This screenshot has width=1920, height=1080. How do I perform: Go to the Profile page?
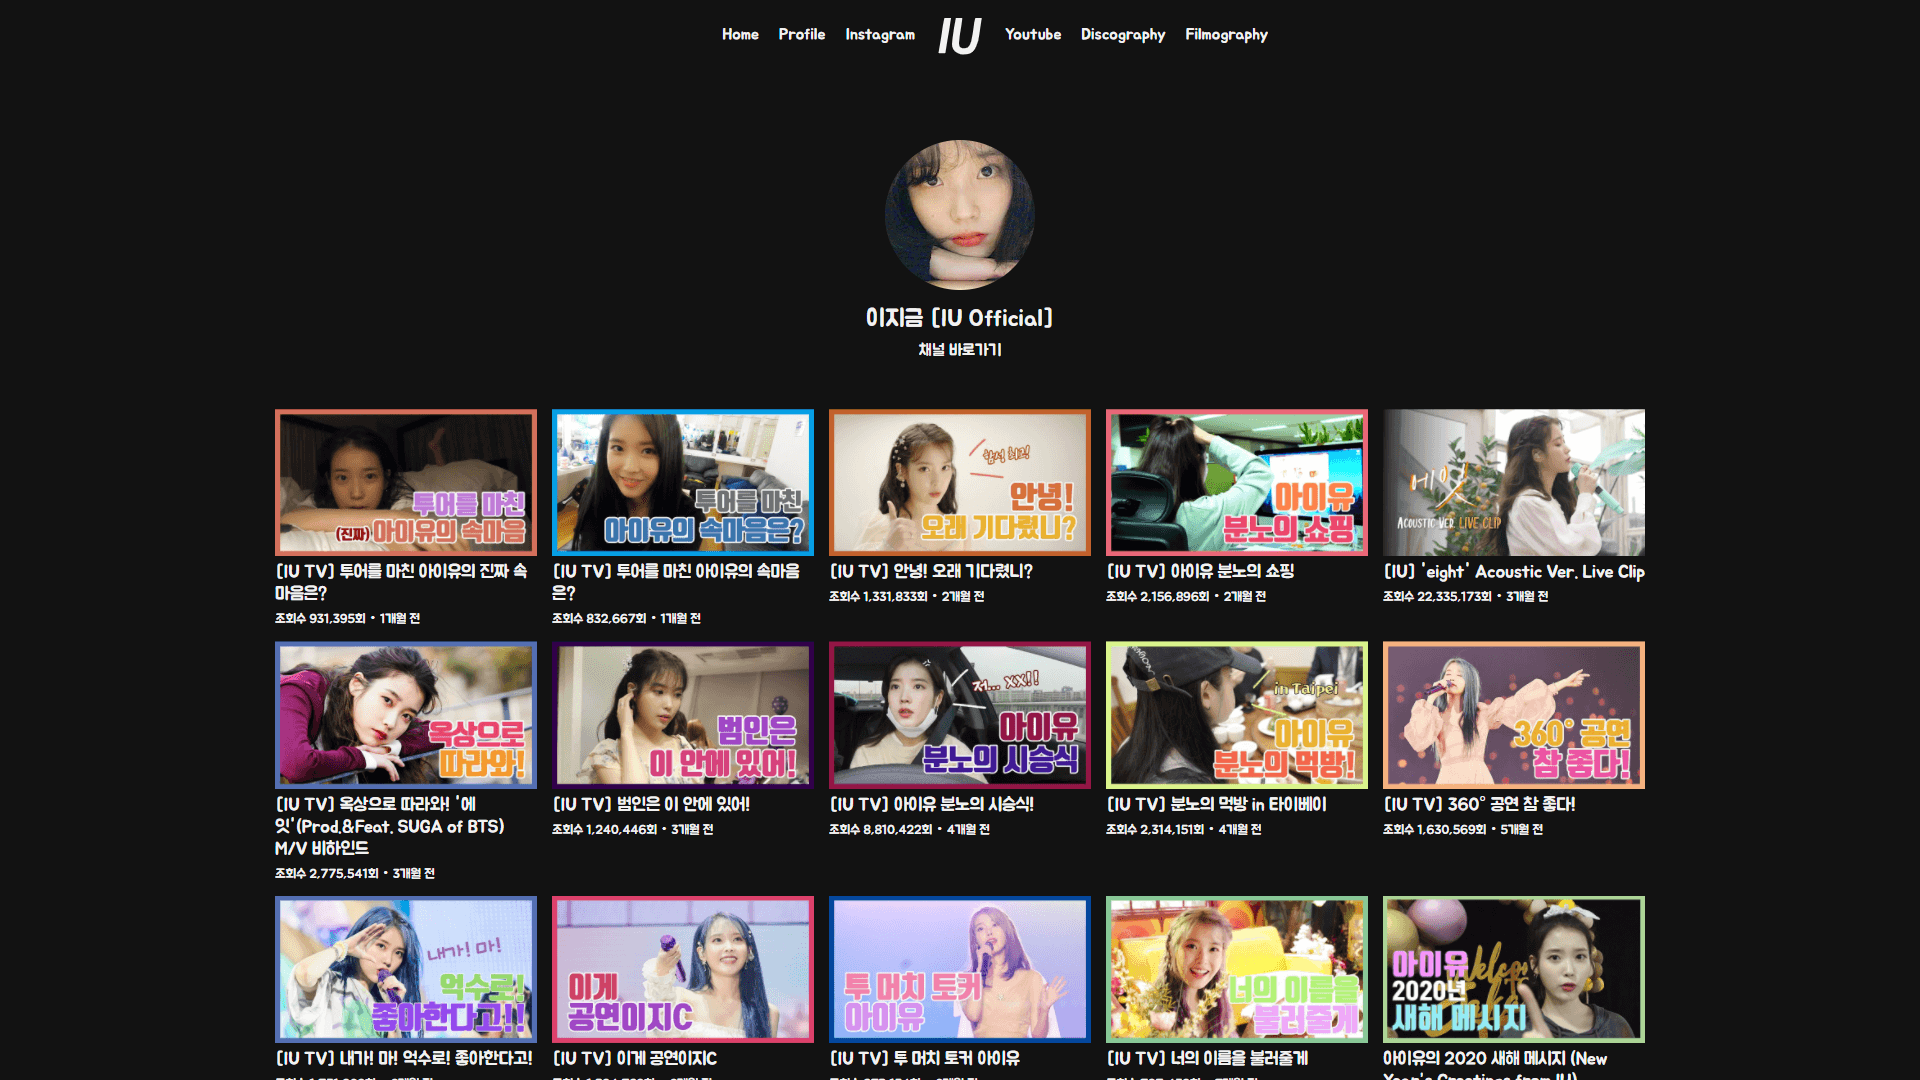[801, 34]
